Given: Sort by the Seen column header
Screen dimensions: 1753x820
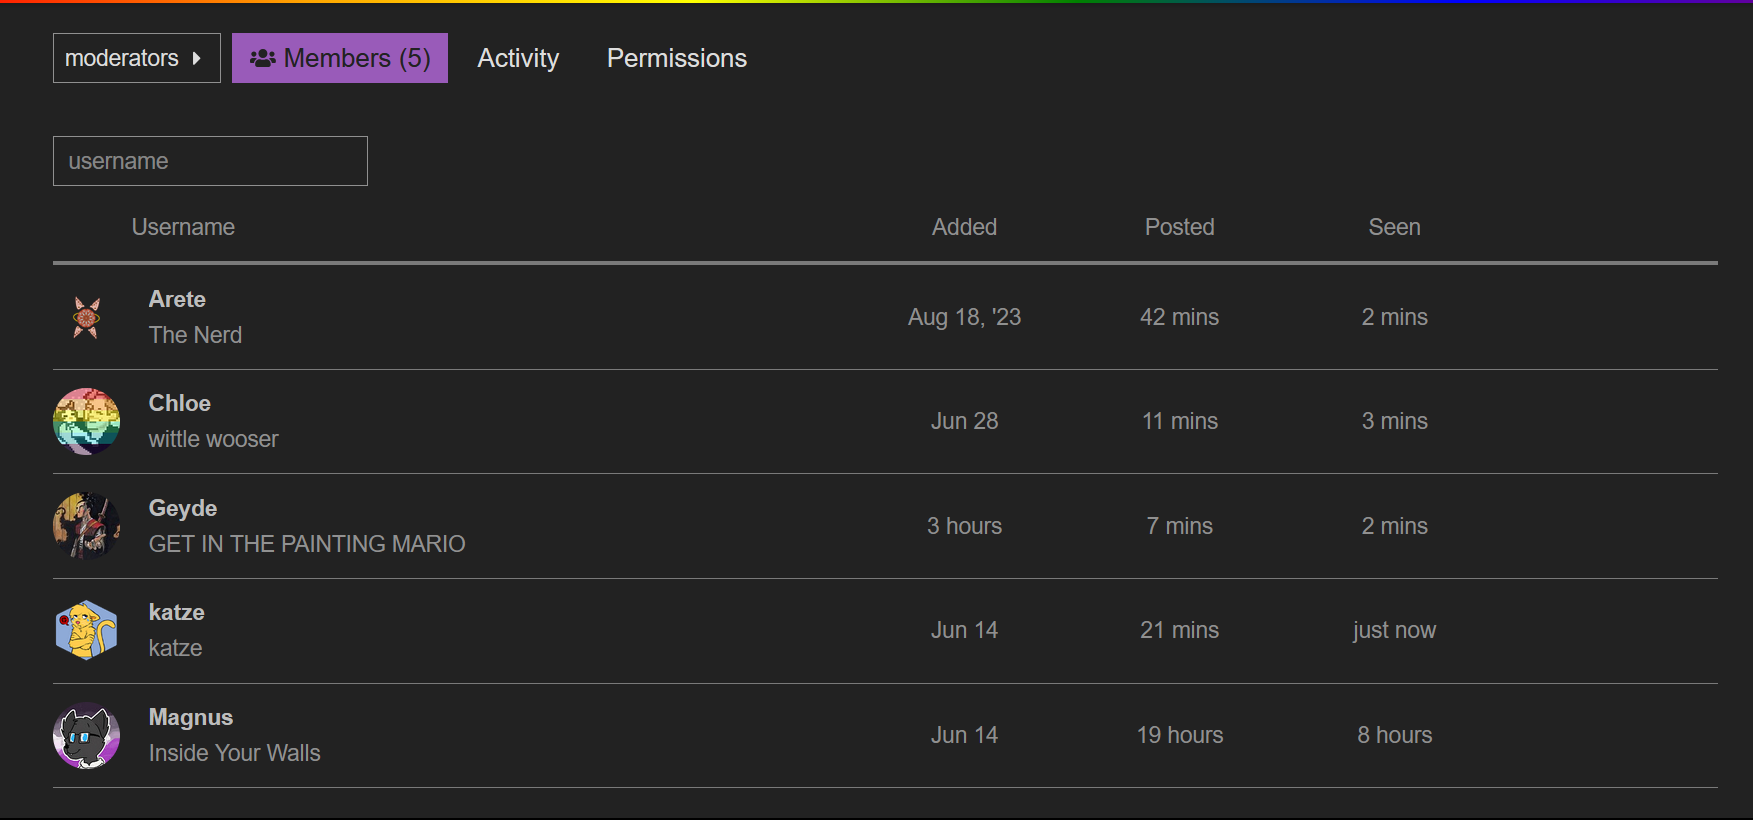Looking at the screenshot, I should coord(1394,227).
